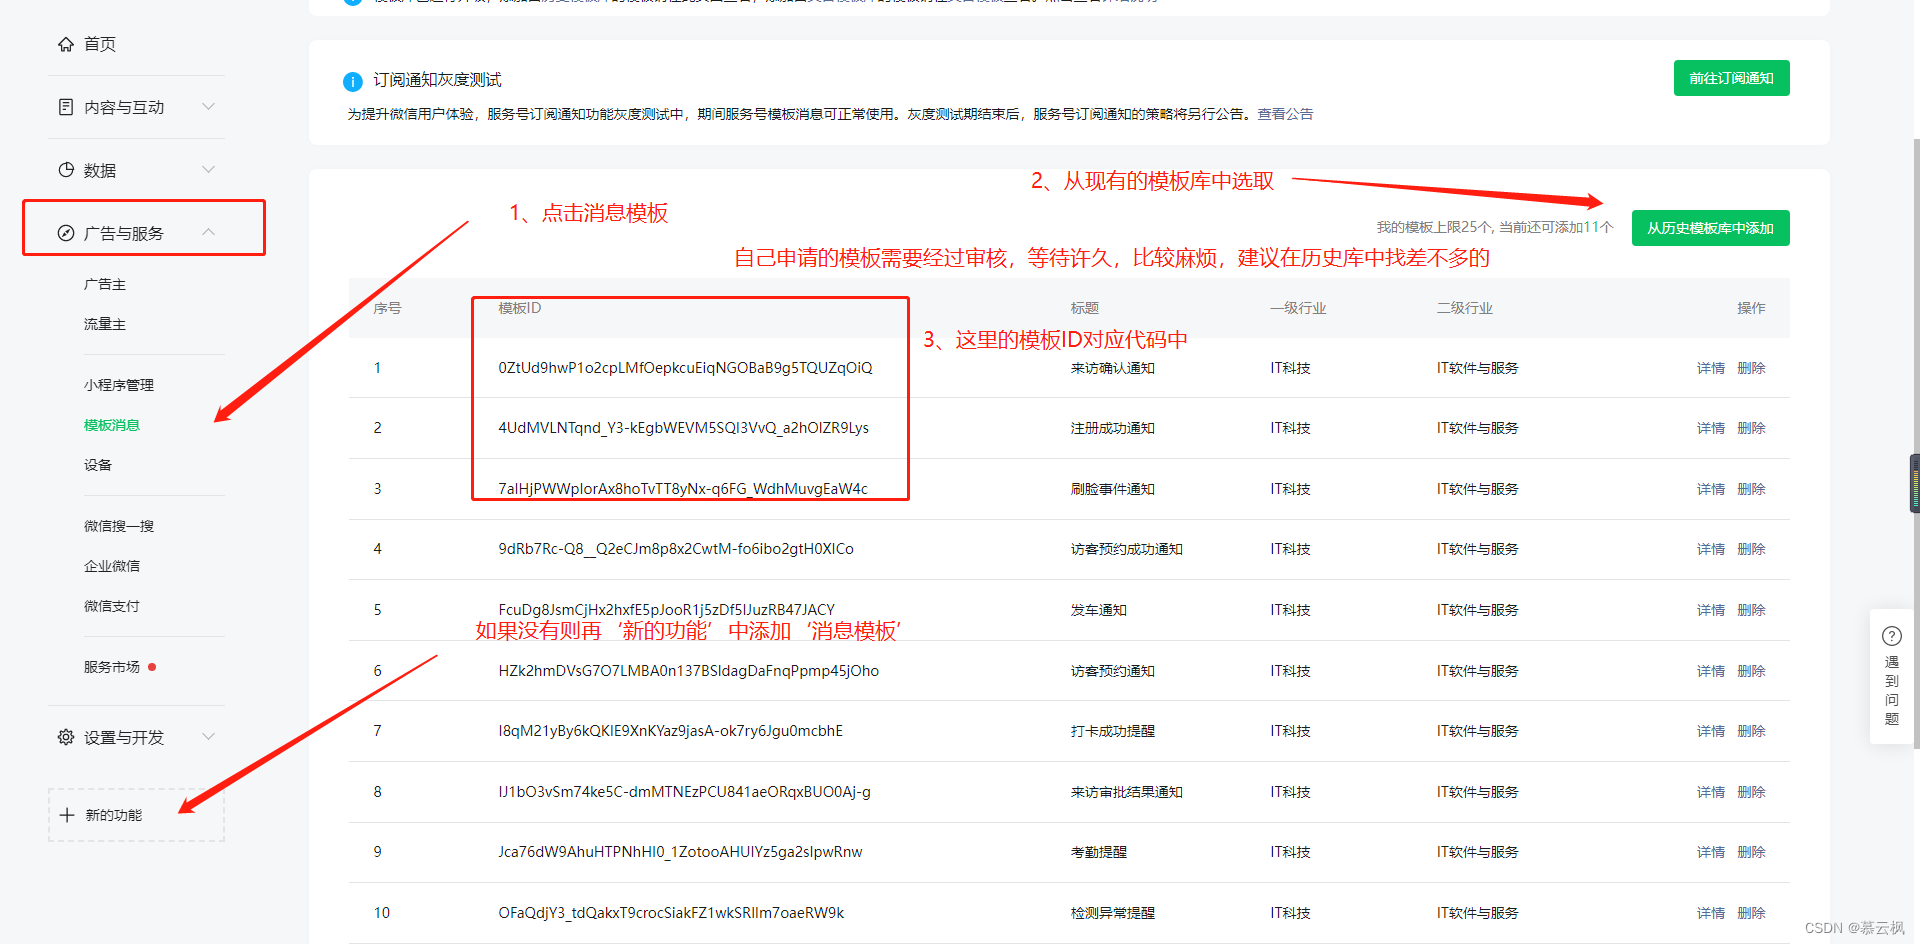Click the 模板ID column header

click(519, 308)
